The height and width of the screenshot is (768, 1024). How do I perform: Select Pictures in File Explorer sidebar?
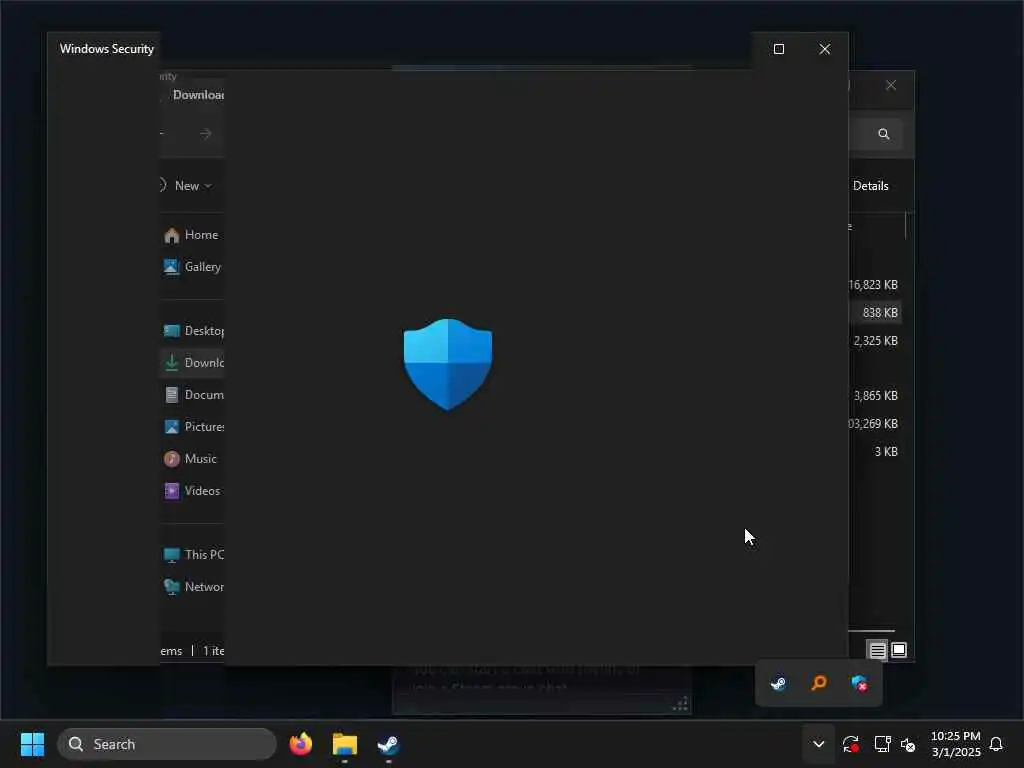(x=192, y=426)
